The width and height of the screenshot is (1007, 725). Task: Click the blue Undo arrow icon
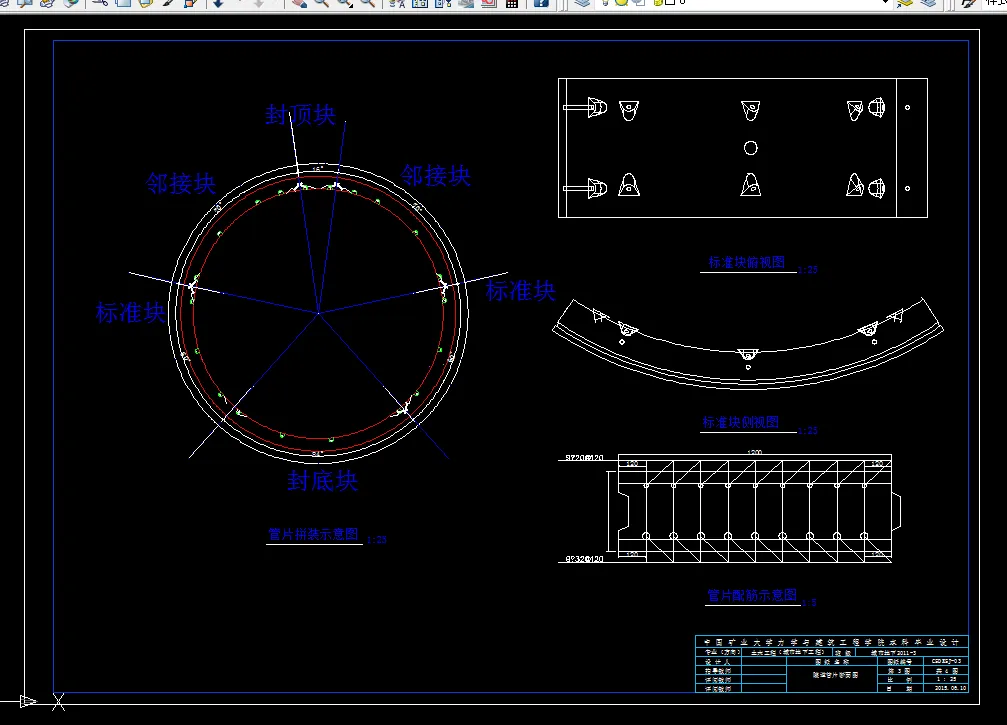pyautogui.click(x=218, y=3)
